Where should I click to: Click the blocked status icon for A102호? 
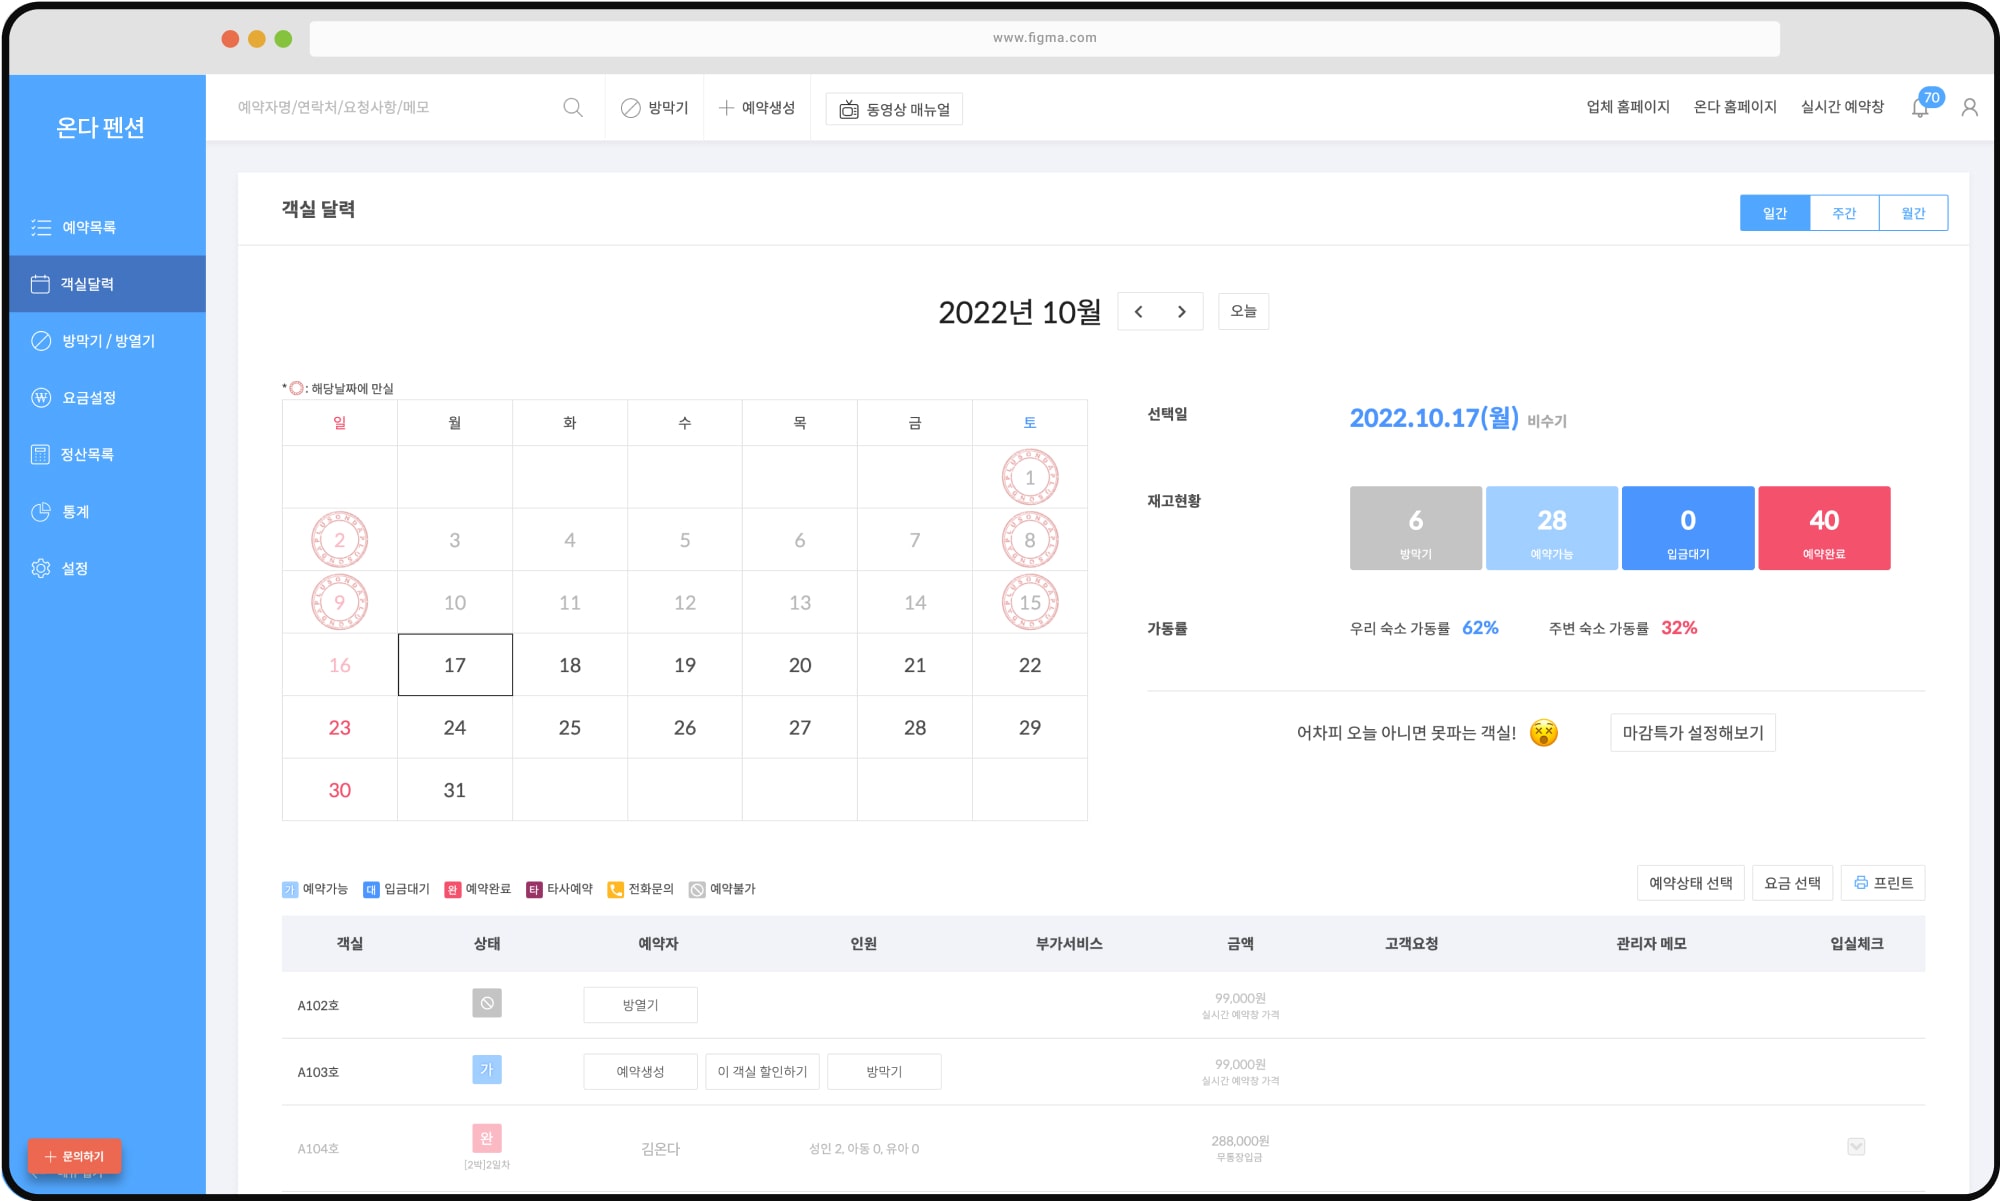click(487, 1003)
